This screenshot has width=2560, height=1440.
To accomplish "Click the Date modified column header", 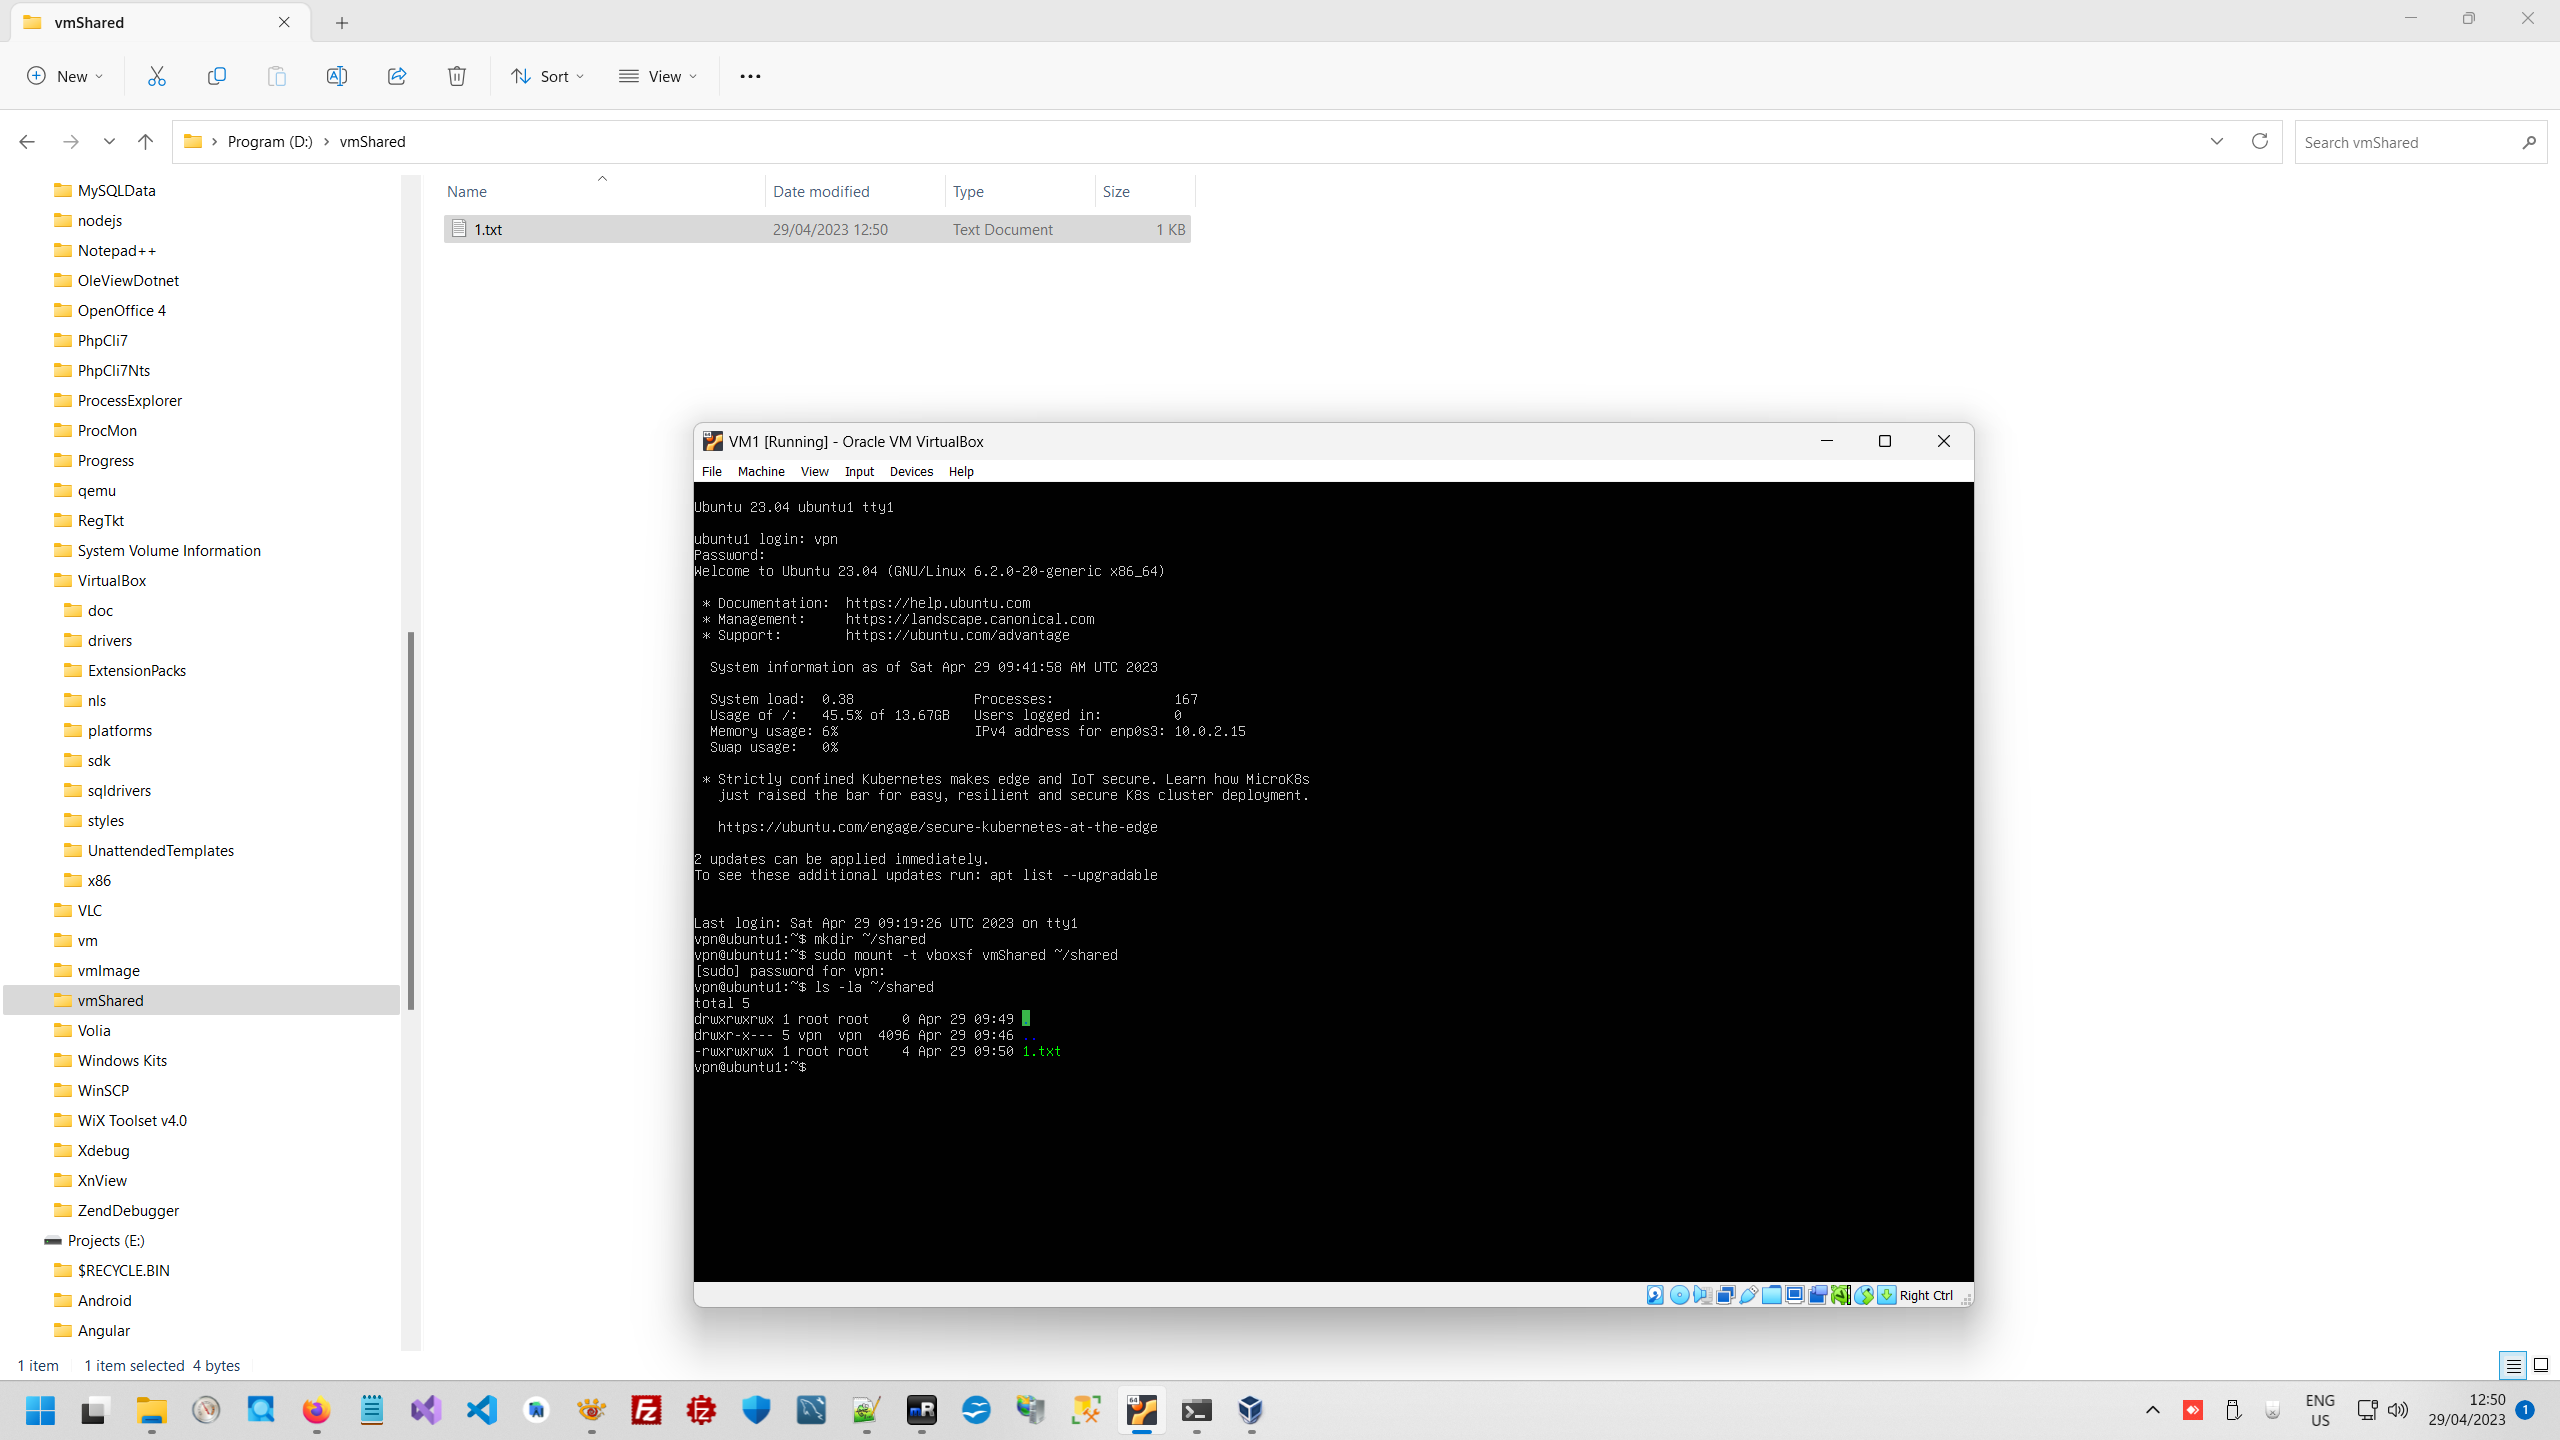I will (x=821, y=191).
